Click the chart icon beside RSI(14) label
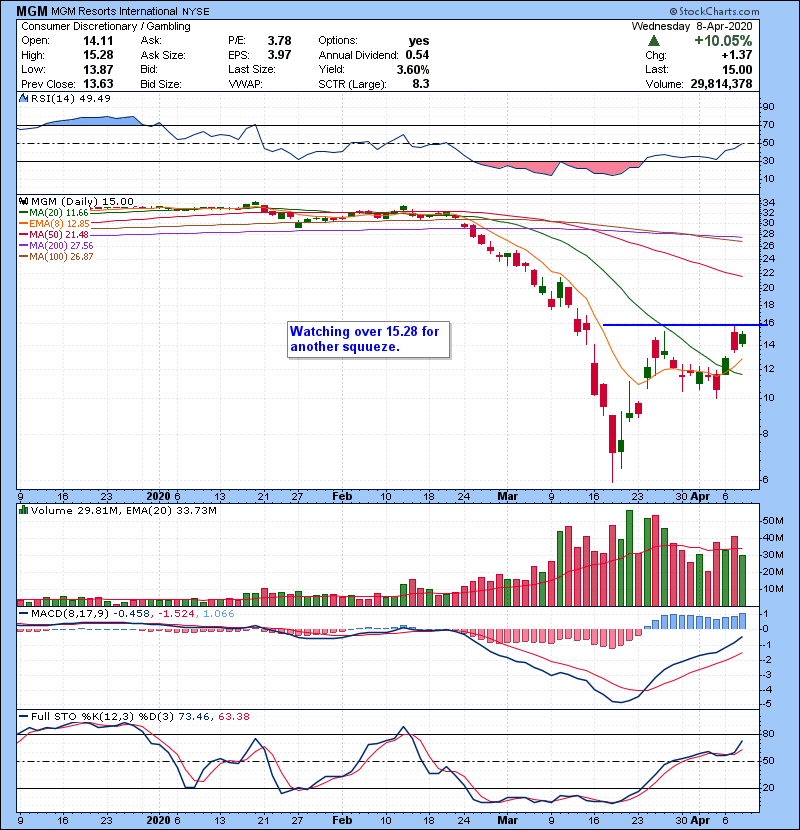The image size is (800, 830). 24,98
